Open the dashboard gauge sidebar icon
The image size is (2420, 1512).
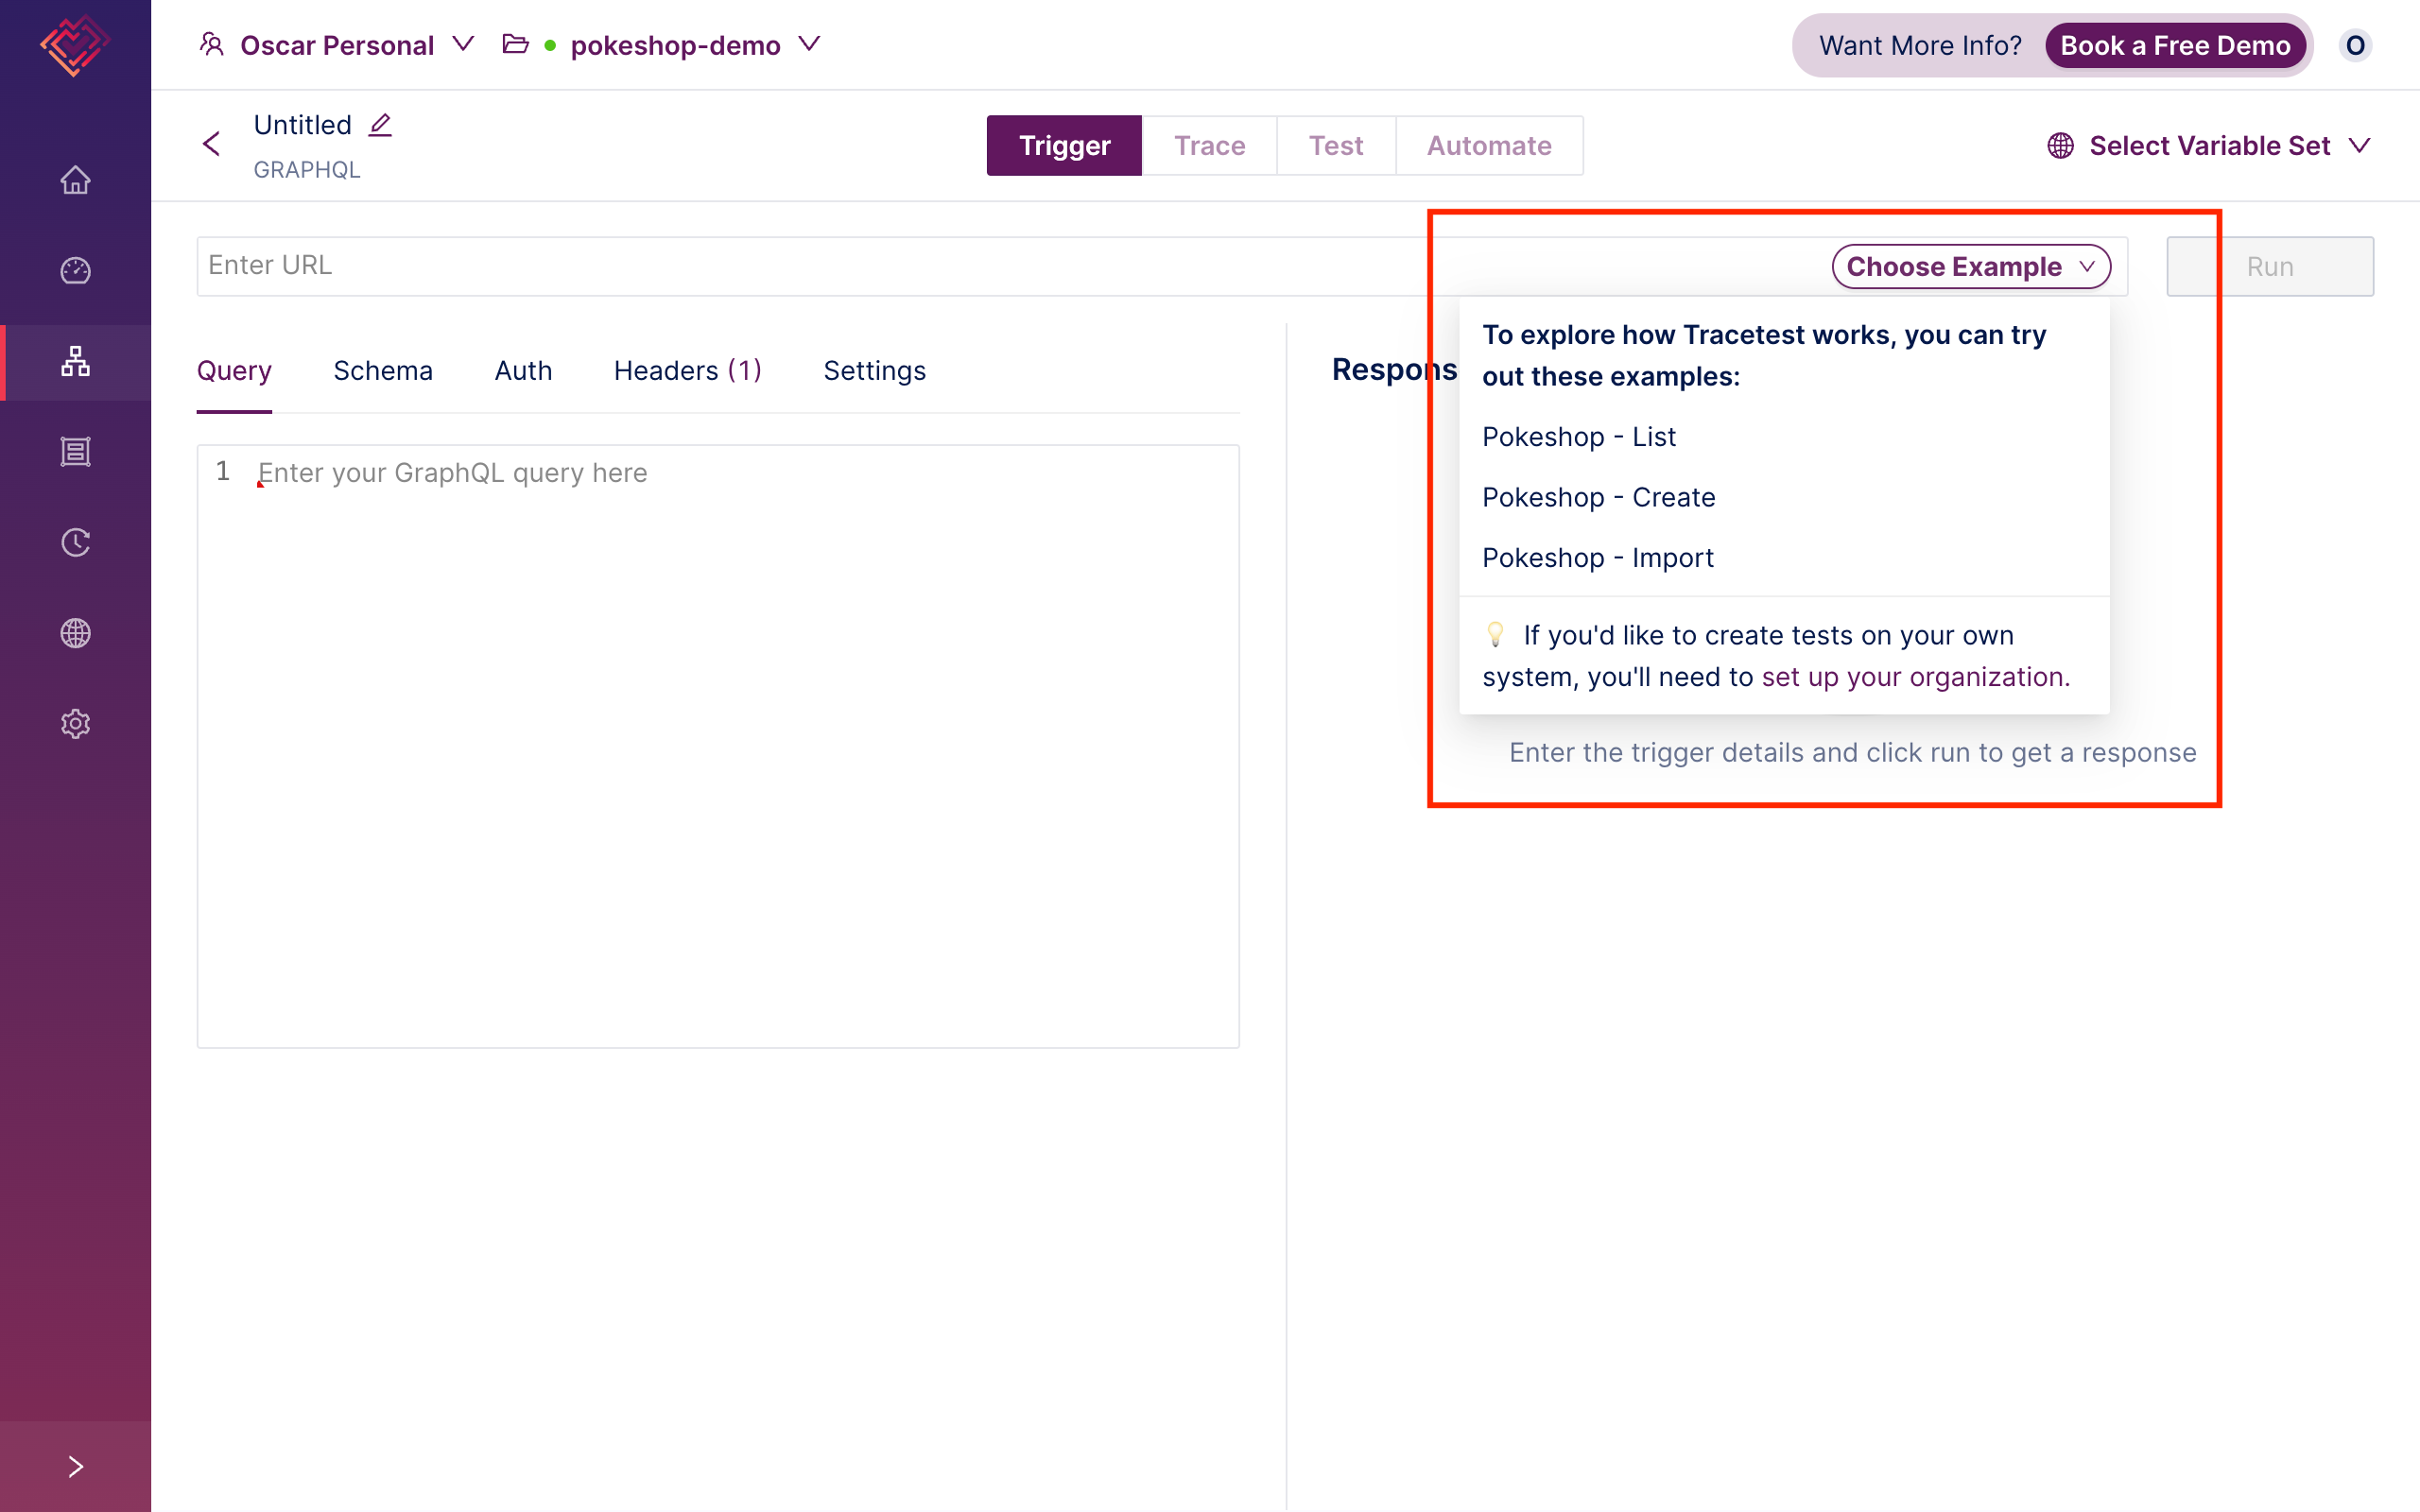(75, 270)
